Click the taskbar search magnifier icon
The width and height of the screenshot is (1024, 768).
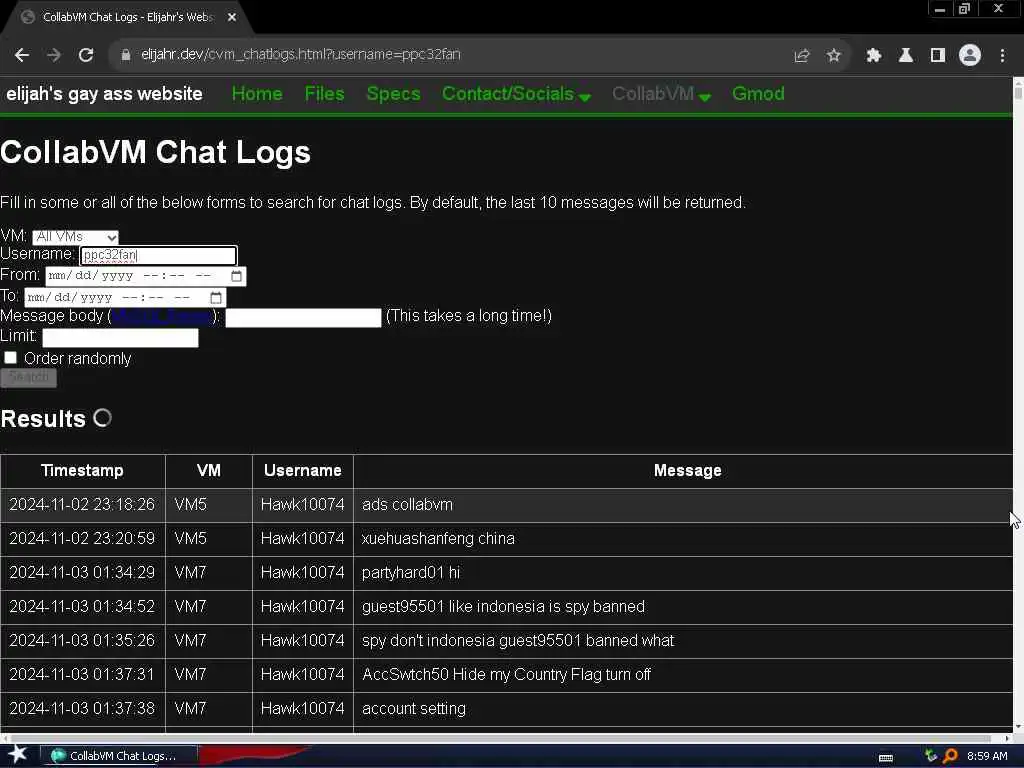950,756
